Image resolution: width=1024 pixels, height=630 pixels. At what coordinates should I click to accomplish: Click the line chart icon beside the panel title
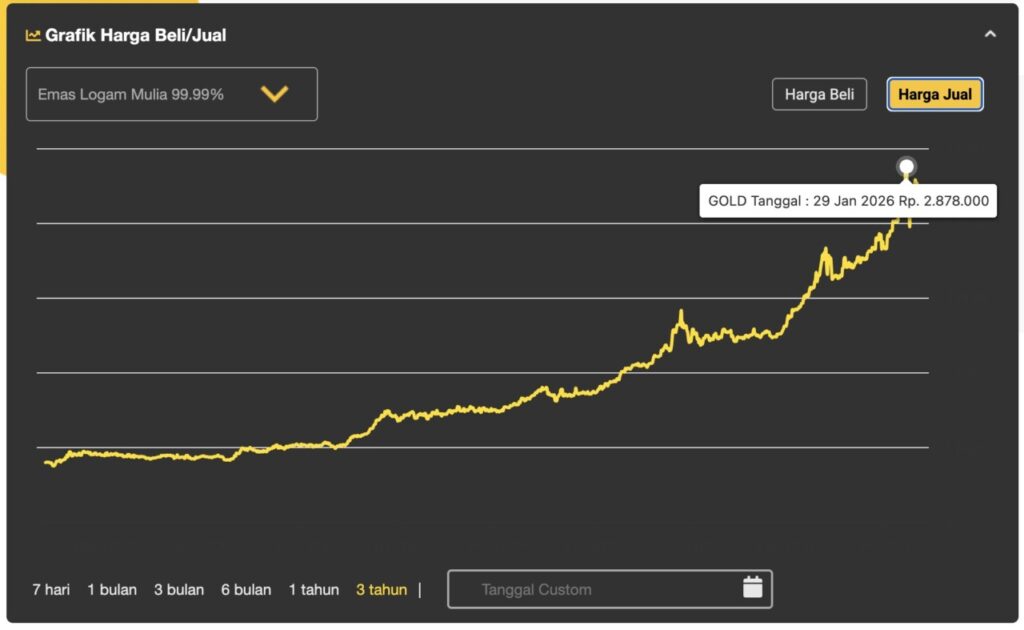click(x=34, y=34)
